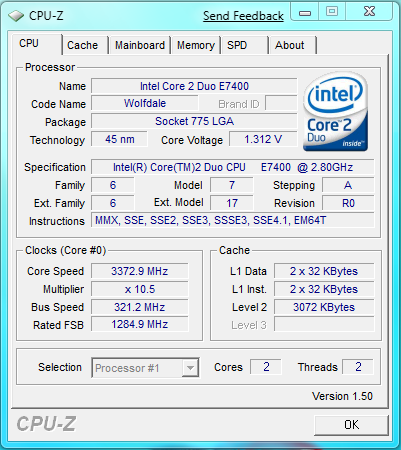Close the CPU-Z window
This screenshot has width=401, height=450.
[x=369, y=12]
